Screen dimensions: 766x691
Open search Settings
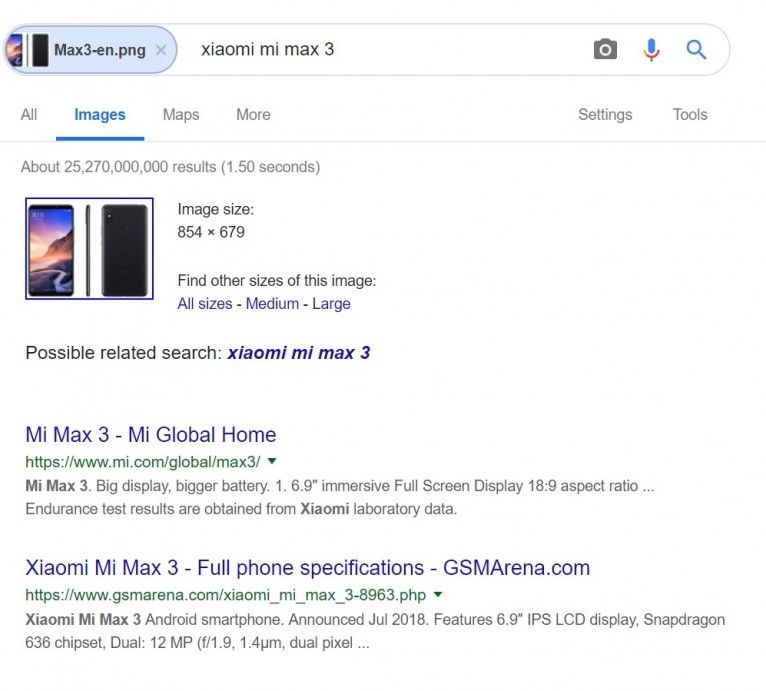tap(605, 114)
